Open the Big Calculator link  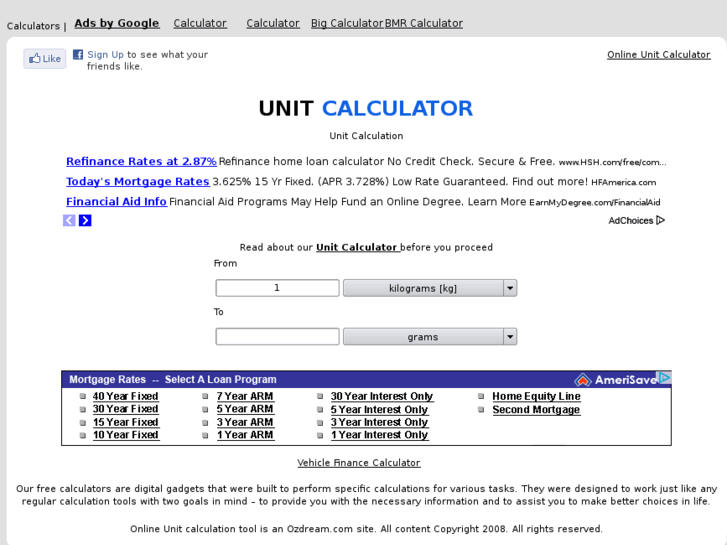[x=347, y=23]
